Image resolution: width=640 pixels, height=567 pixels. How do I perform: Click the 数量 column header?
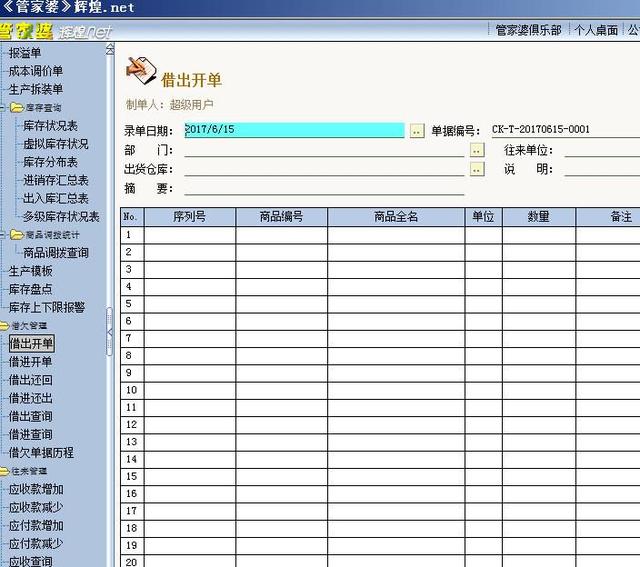point(539,217)
